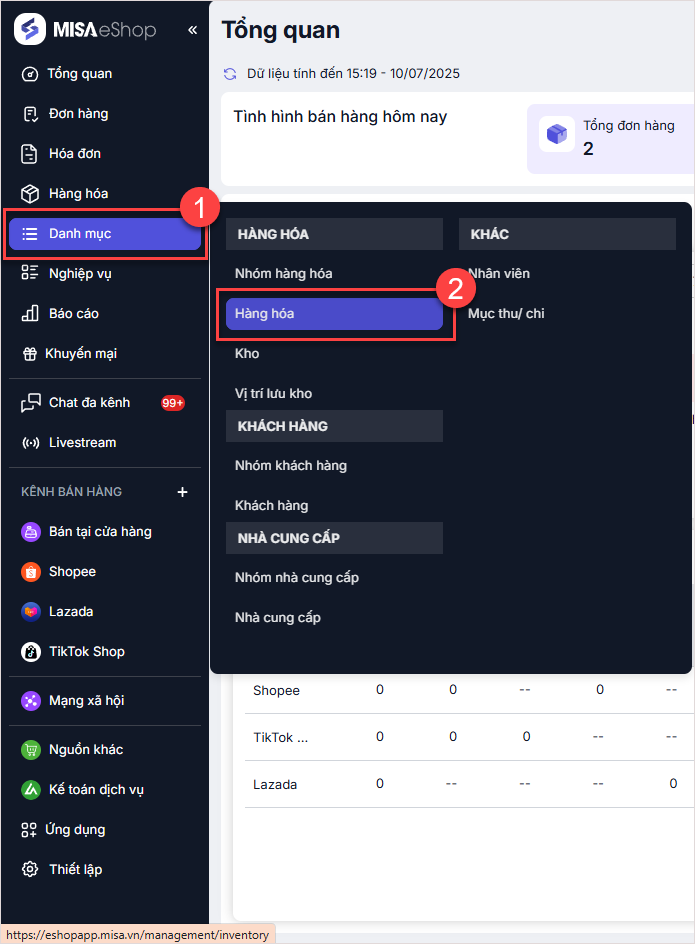Open the Shopee channel icon
The image size is (695, 944).
point(31,572)
